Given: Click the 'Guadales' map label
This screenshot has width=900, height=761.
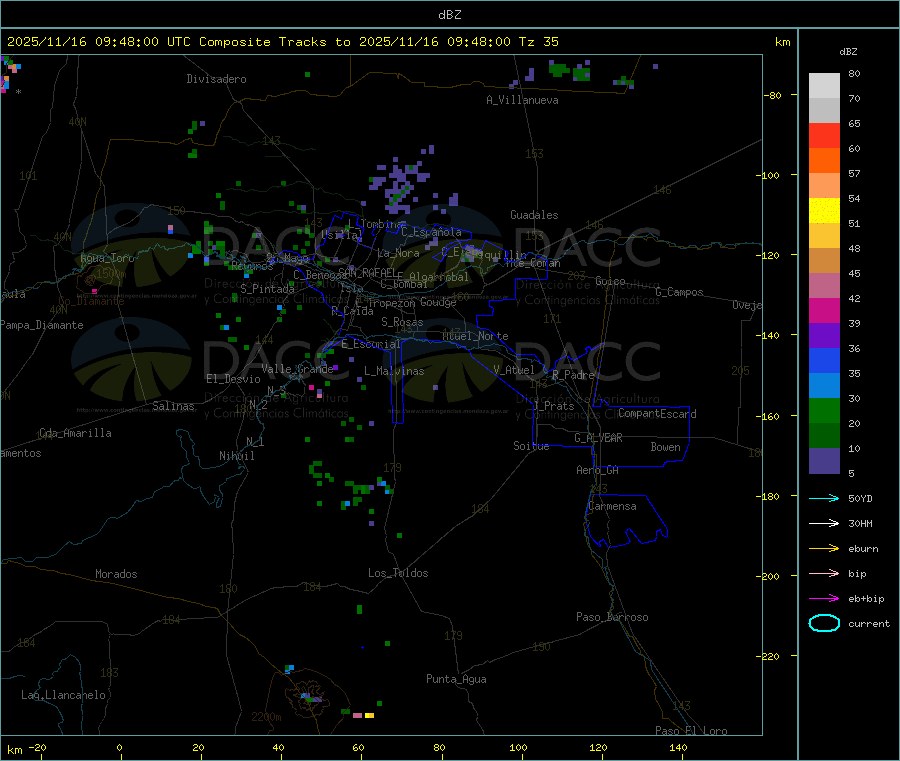Looking at the screenshot, I should 534,215.
